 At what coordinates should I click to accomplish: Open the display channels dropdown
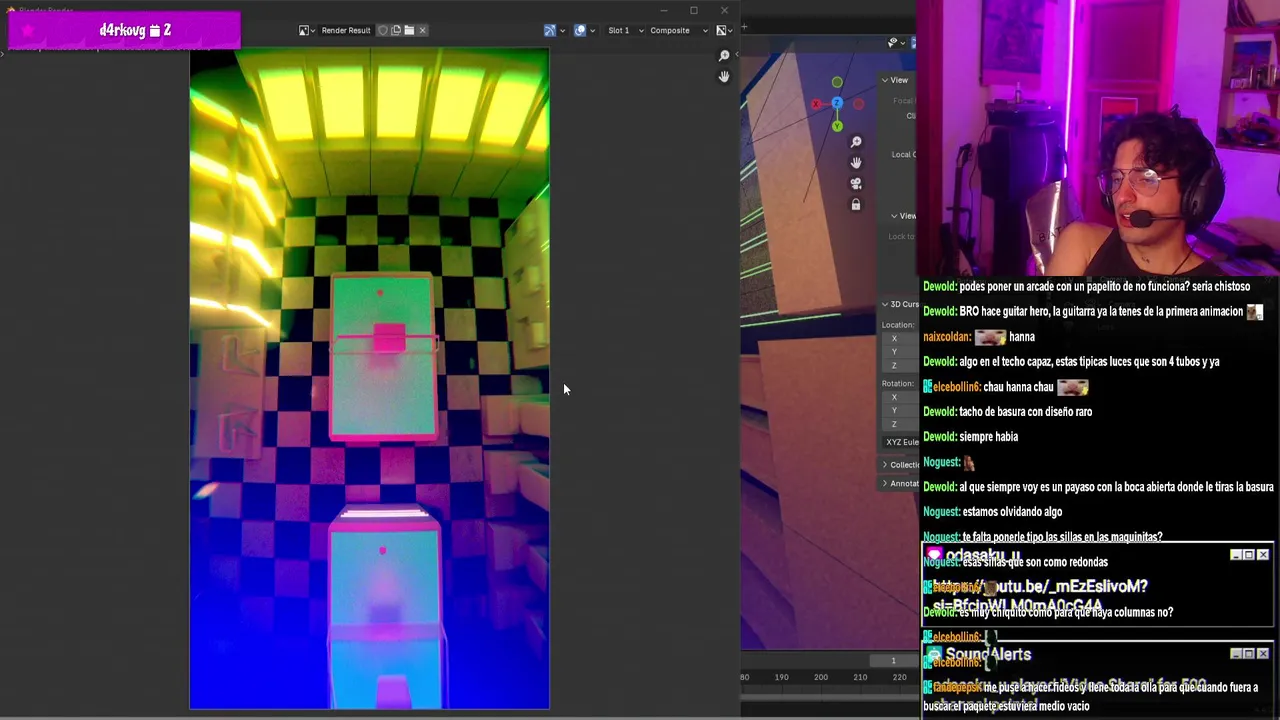pyautogui.click(x=724, y=30)
